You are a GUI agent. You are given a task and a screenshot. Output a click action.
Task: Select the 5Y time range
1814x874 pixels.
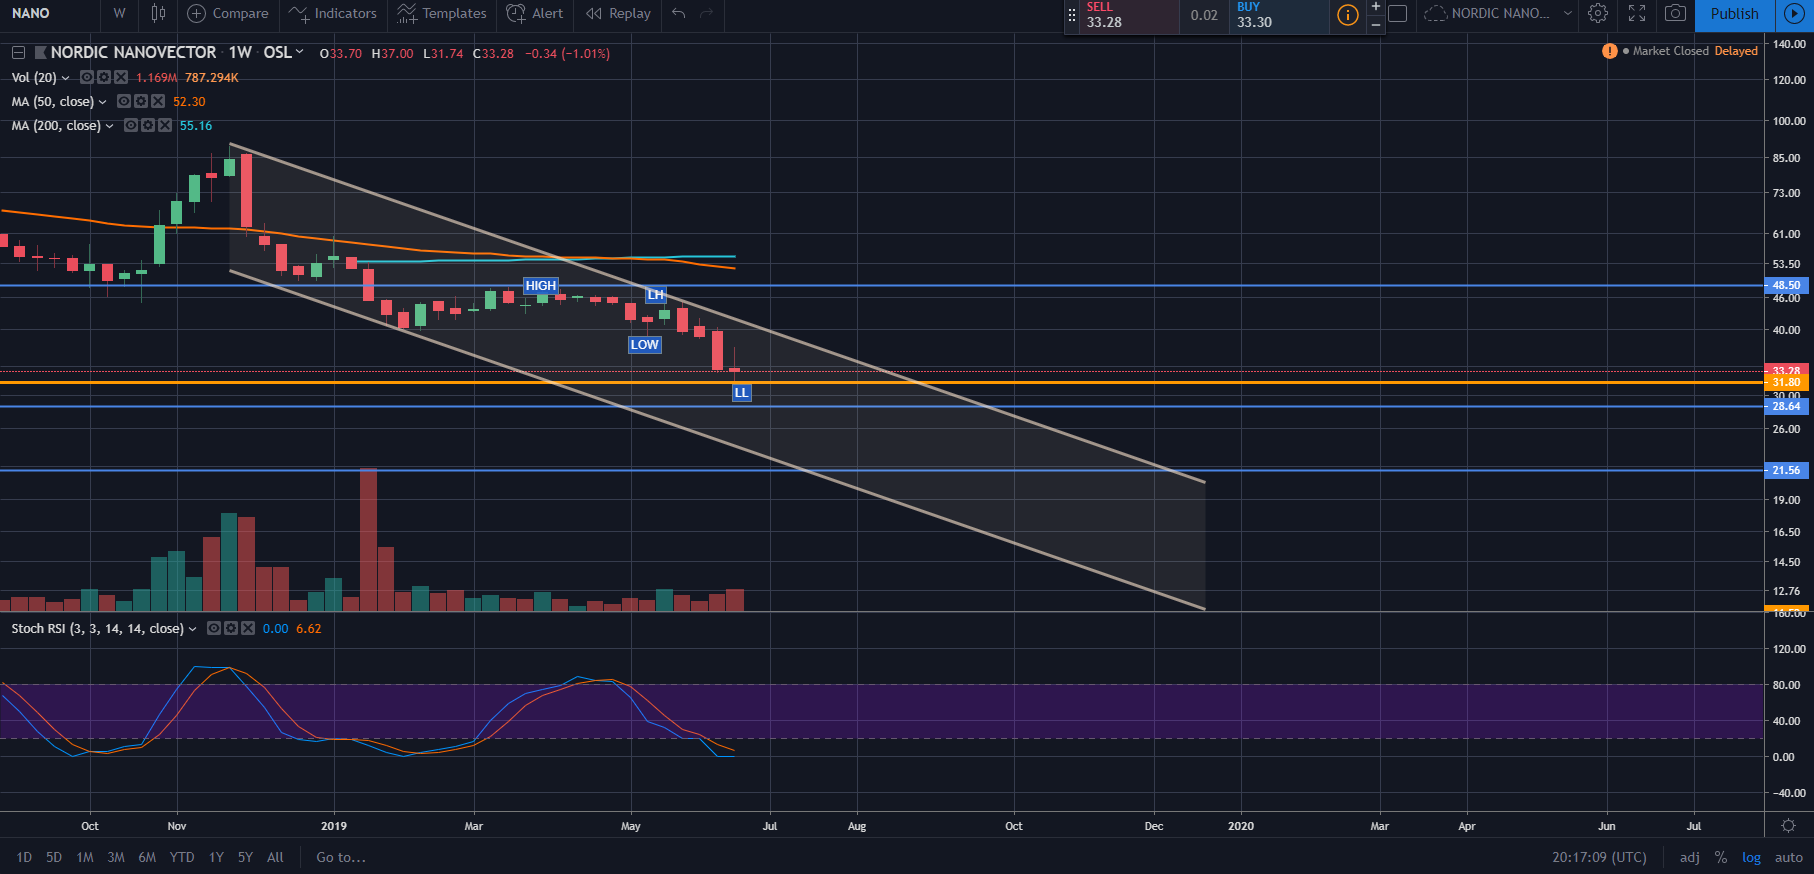tap(245, 857)
